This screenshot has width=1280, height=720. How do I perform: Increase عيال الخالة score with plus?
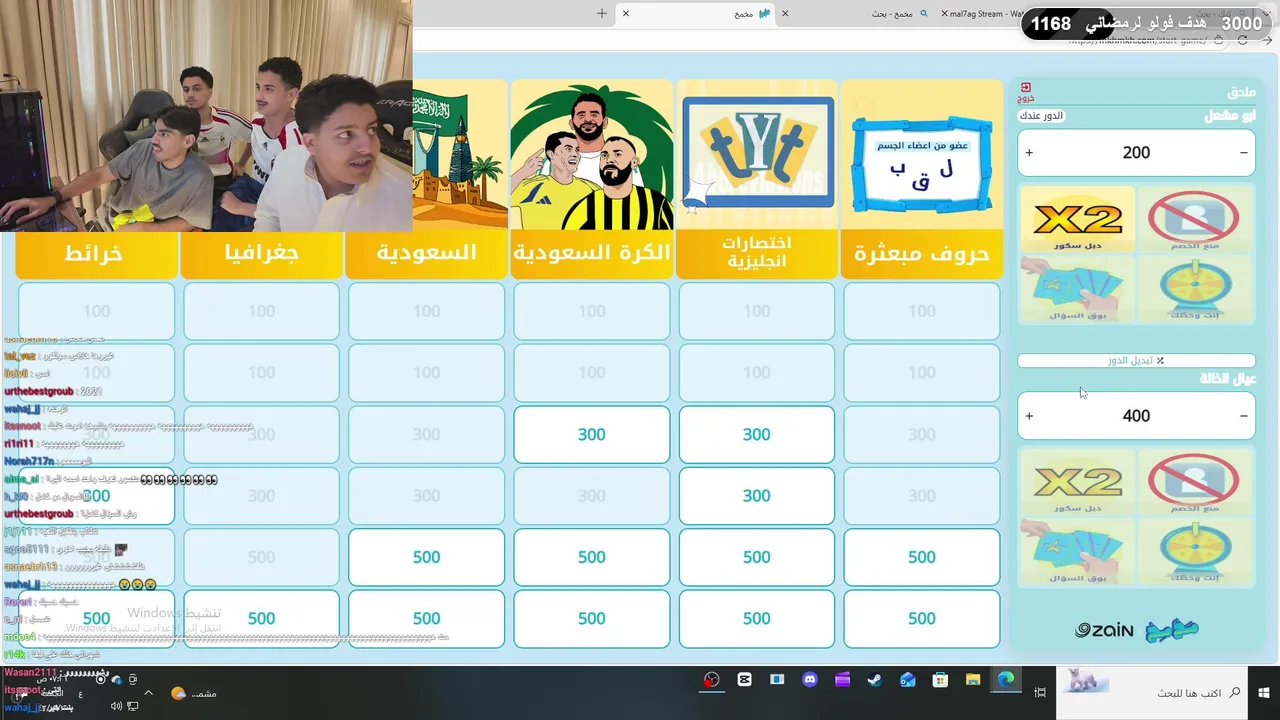coord(1029,416)
